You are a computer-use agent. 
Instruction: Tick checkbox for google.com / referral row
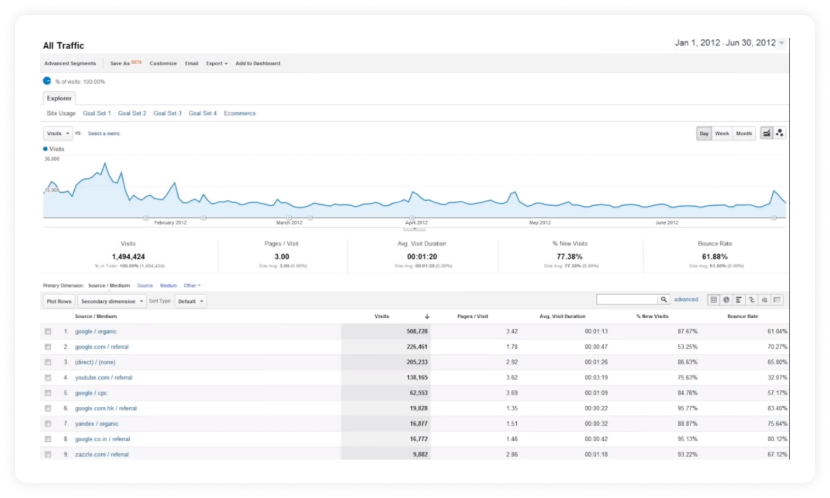point(48,347)
